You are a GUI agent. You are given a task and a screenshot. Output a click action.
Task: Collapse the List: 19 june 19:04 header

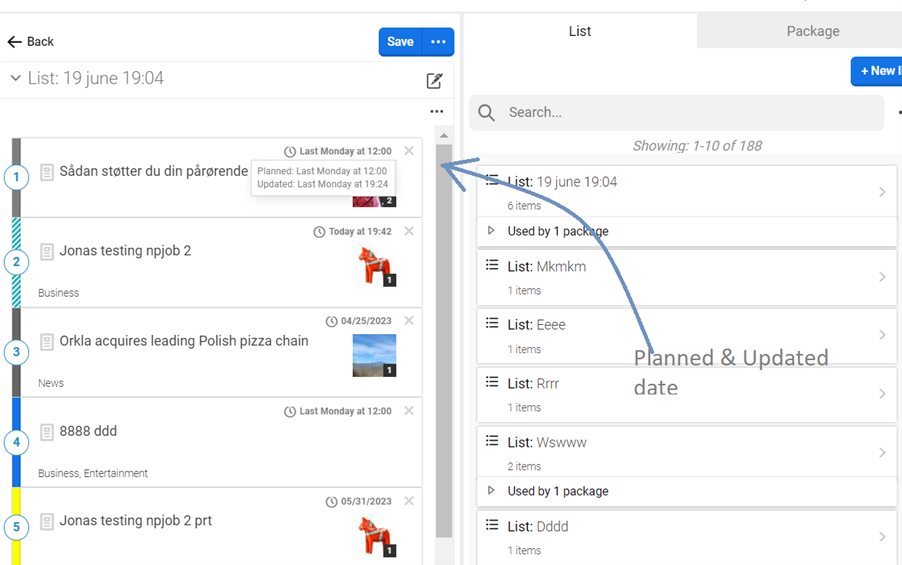click(x=15, y=78)
